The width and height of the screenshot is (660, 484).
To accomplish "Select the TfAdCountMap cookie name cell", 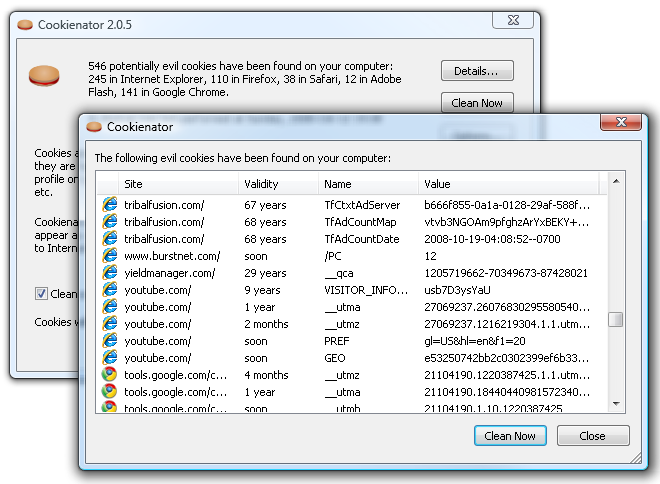I will click(x=360, y=222).
